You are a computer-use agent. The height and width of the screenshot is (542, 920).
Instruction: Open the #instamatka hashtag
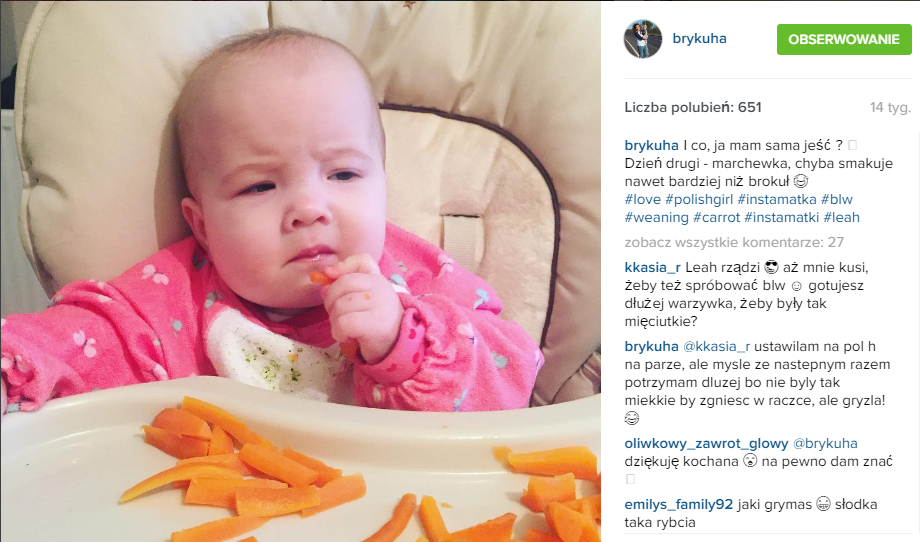point(777,199)
